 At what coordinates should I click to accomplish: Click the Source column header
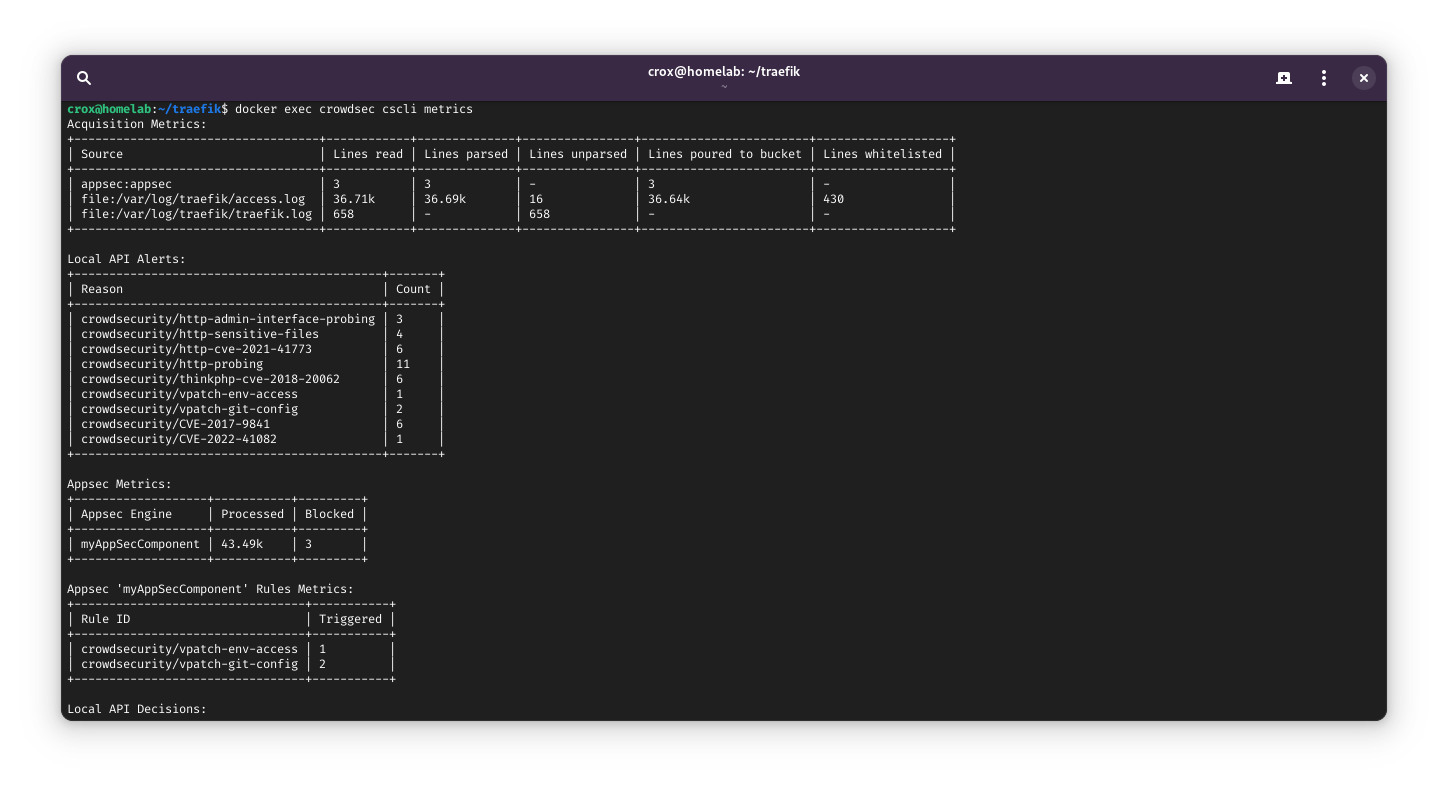102,154
